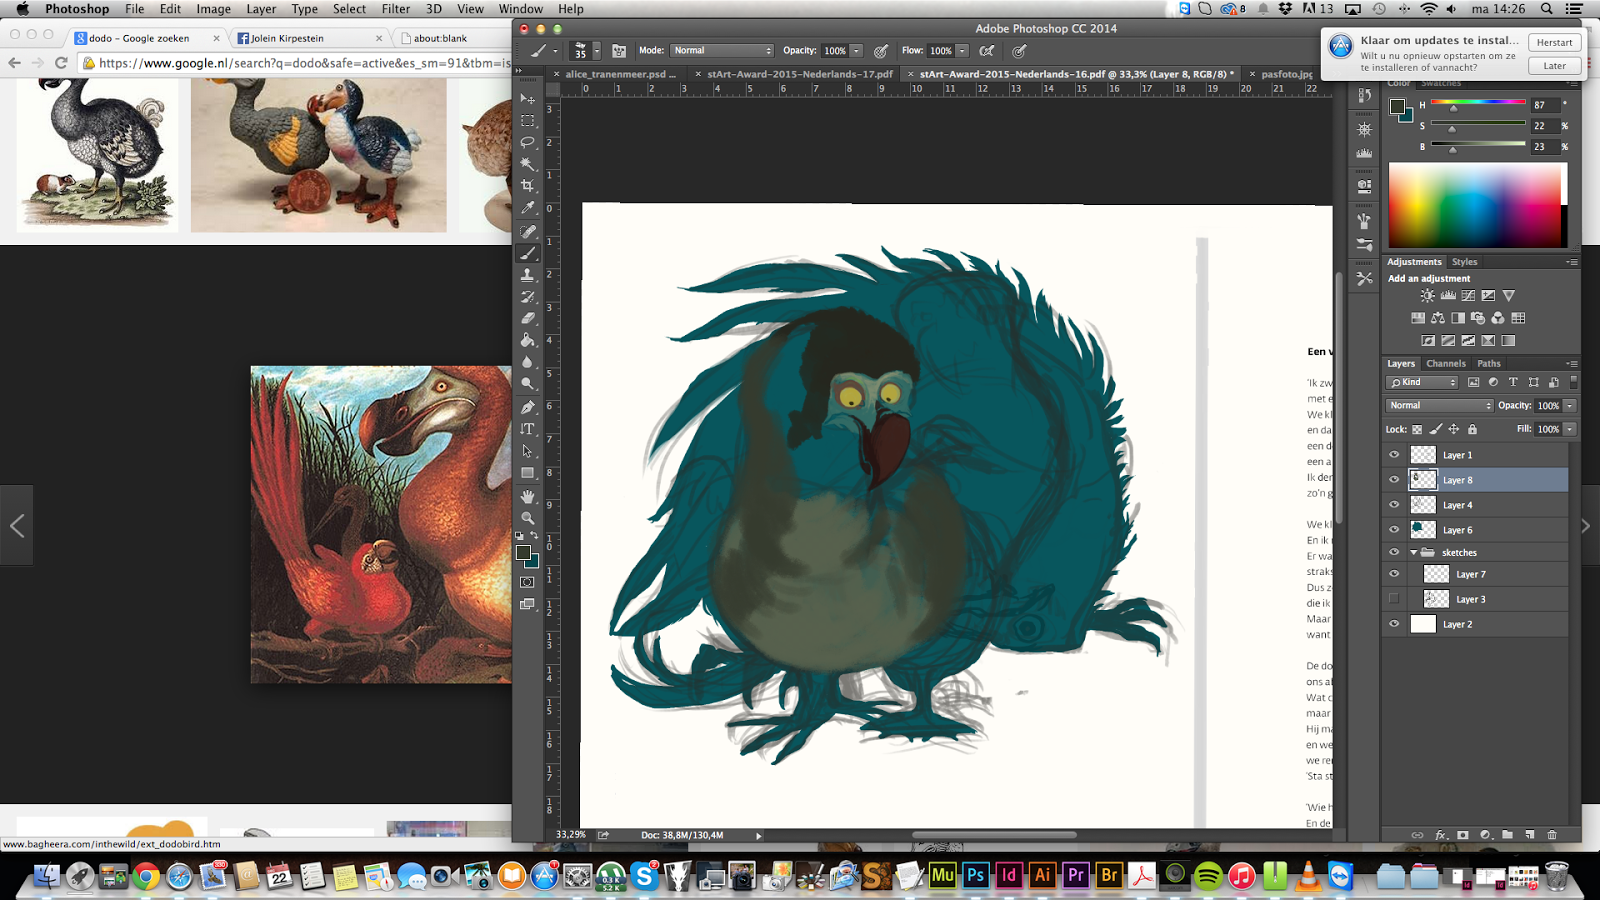Image resolution: width=1600 pixels, height=900 pixels.
Task: Select the Lasso tool
Action: click(x=527, y=143)
